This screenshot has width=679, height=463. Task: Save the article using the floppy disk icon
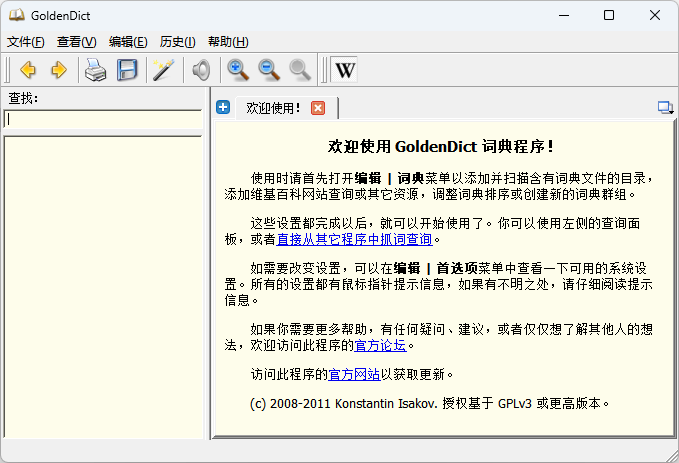pos(127,70)
